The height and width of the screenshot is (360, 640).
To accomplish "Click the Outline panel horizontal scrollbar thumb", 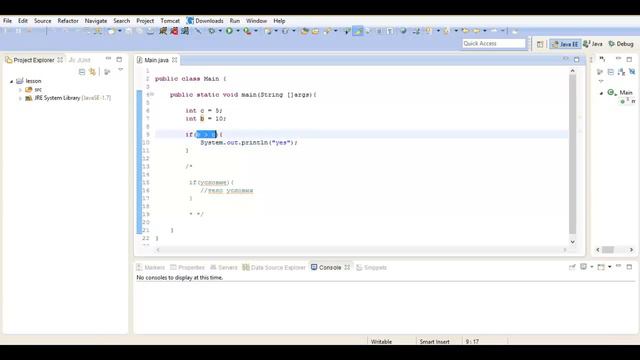I will pyautogui.click(x=608, y=249).
